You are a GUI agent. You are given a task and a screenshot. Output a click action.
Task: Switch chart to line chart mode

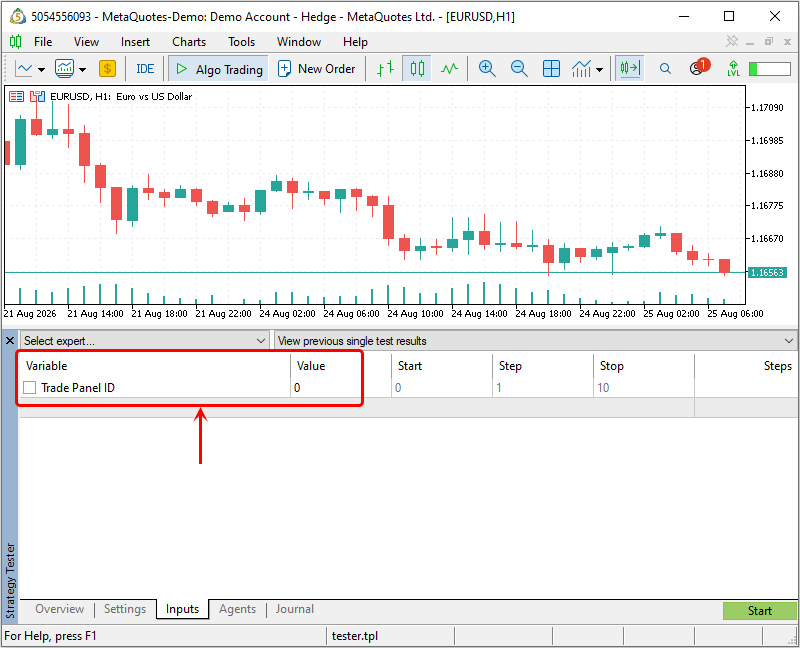click(449, 68)
